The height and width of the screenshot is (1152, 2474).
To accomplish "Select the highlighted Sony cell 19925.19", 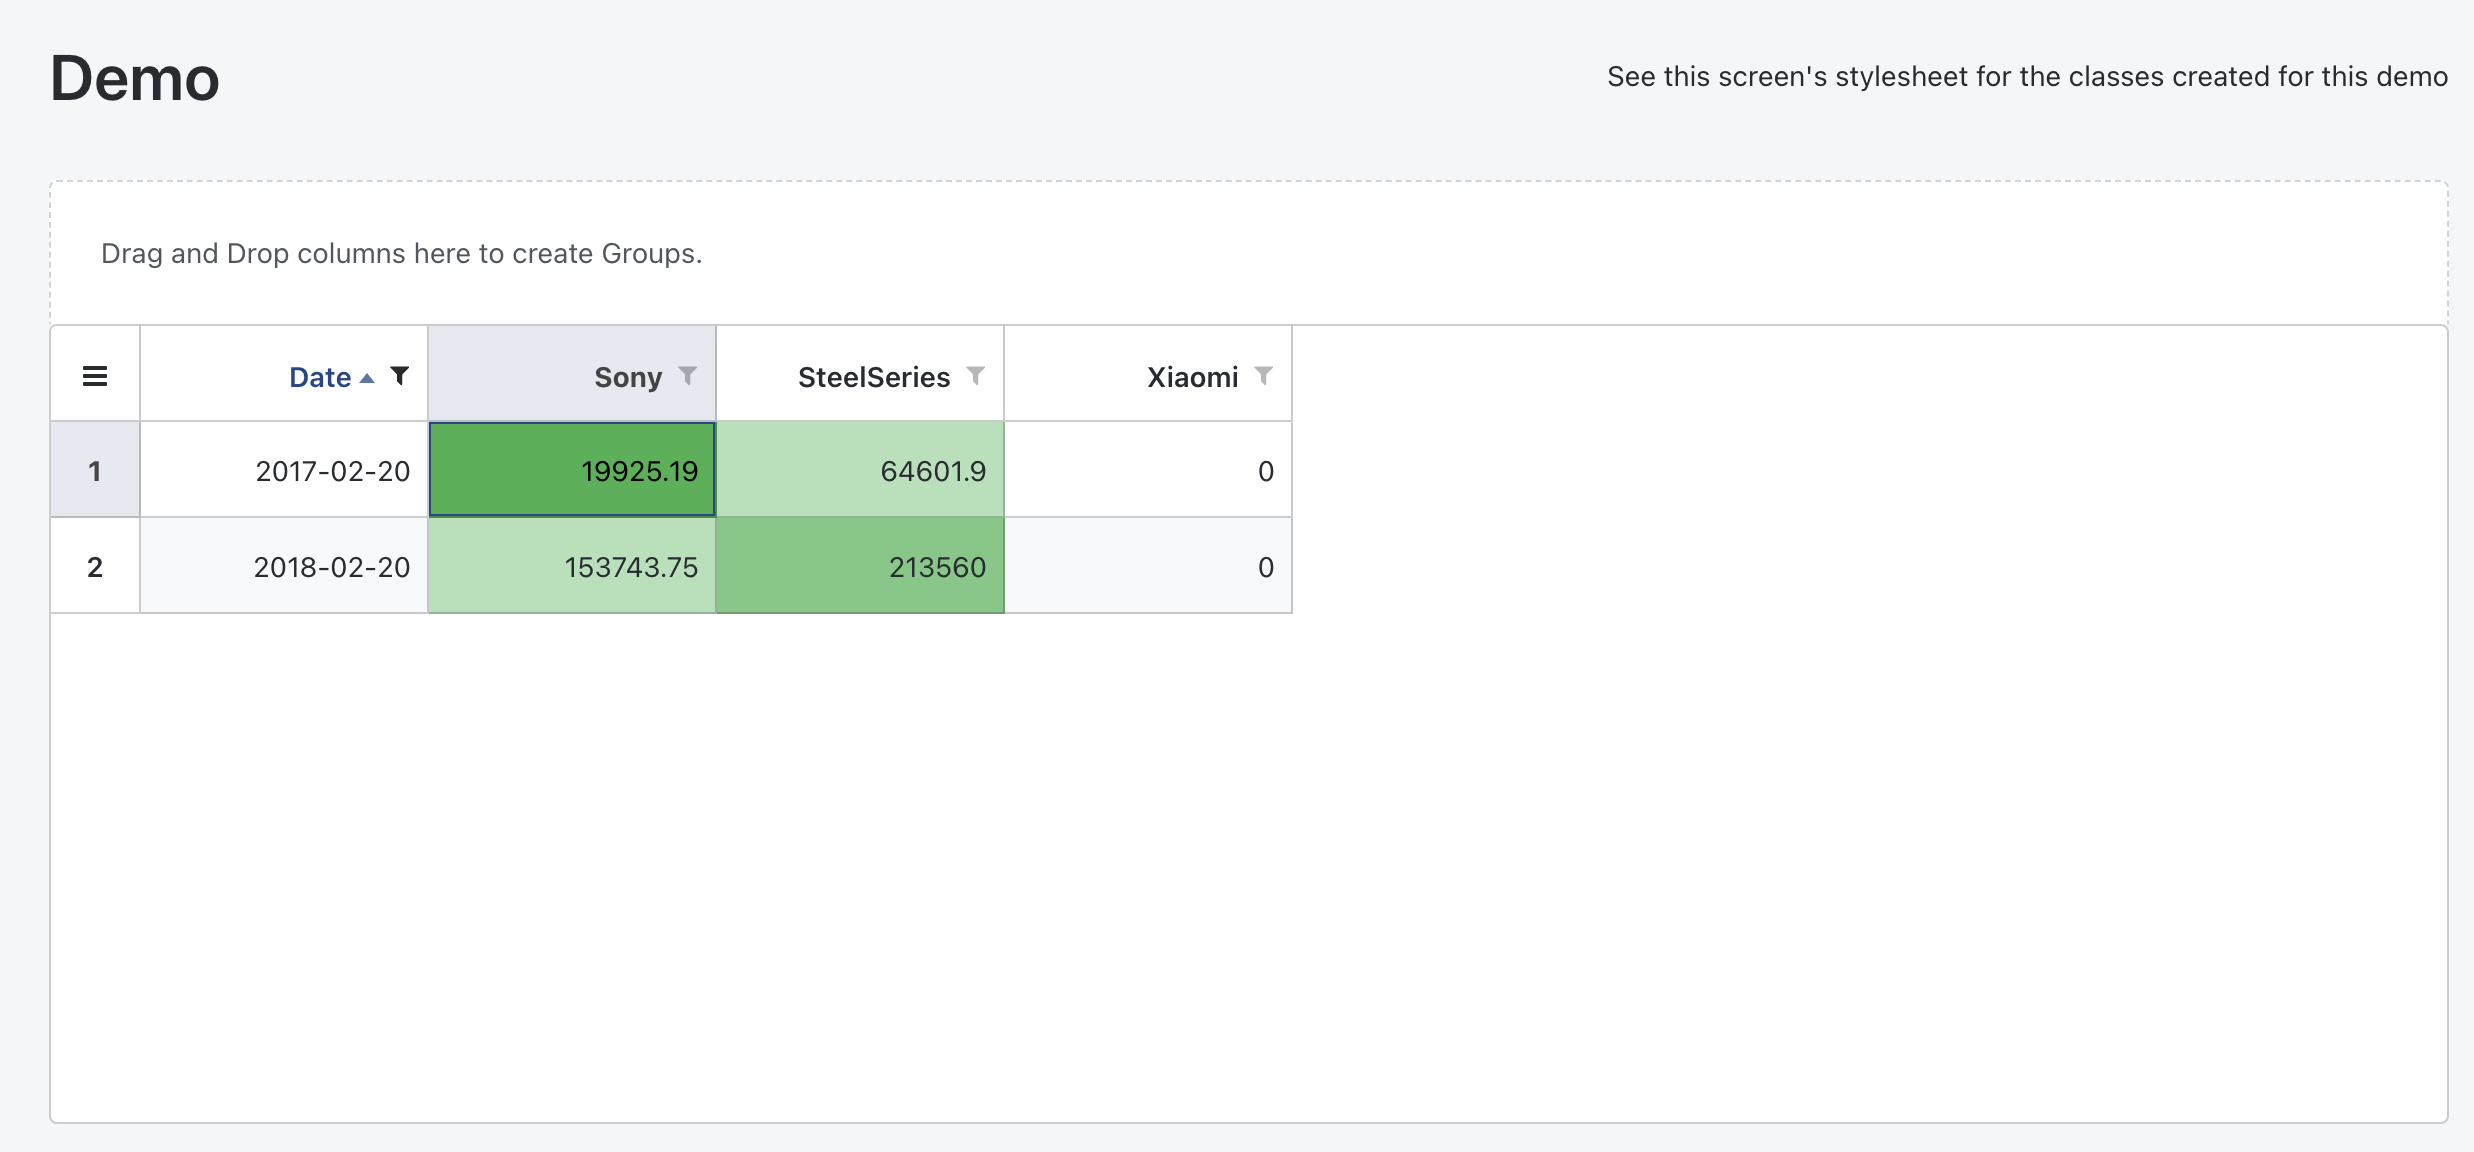I will (x=571, y=469).
